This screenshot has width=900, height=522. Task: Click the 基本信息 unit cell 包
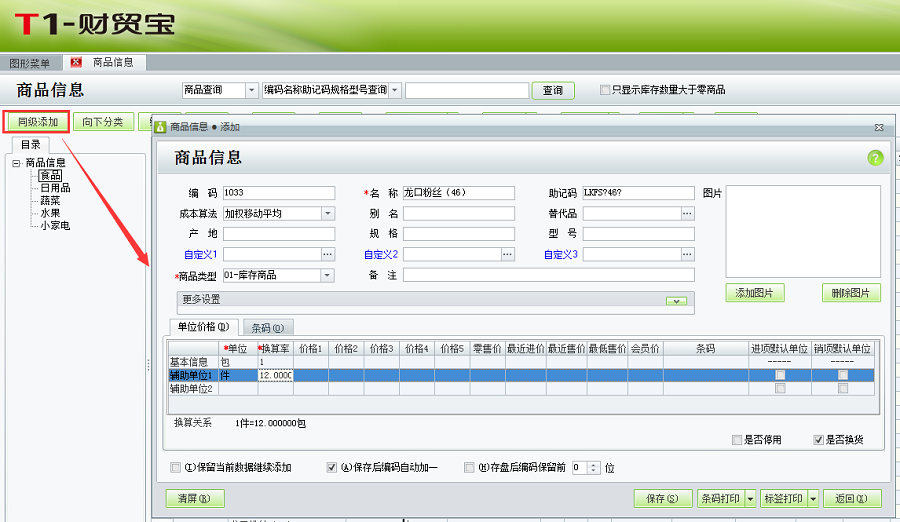[238, 362]
